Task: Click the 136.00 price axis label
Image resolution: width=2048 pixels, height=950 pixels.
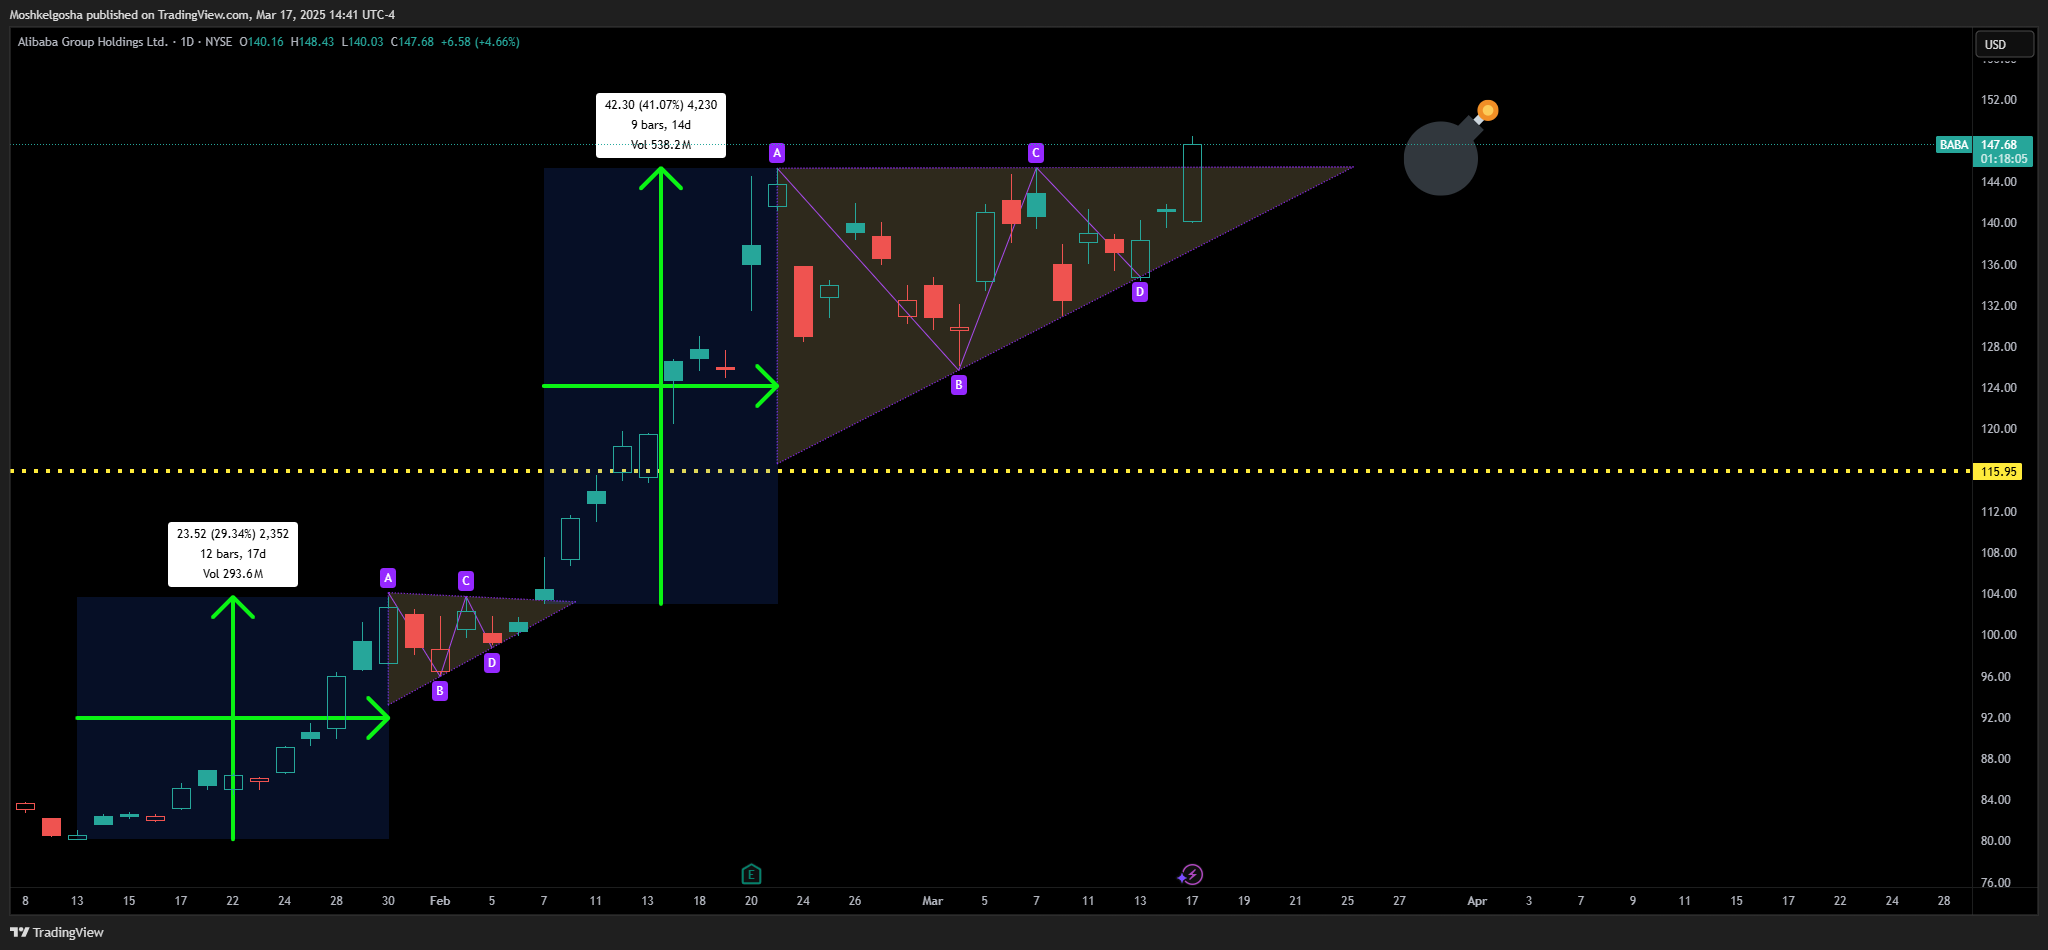Action: pos(1999,265)
